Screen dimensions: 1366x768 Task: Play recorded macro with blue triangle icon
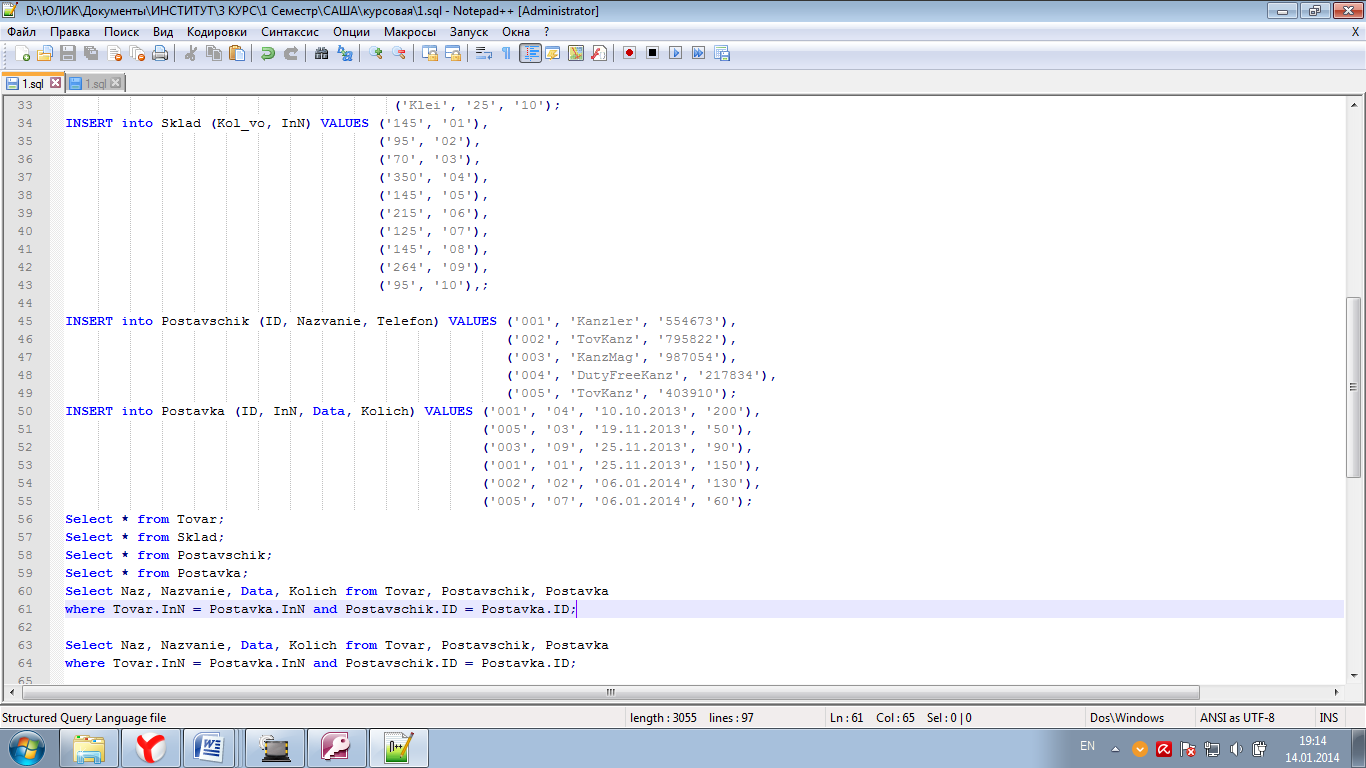click(x=675, y=53)
